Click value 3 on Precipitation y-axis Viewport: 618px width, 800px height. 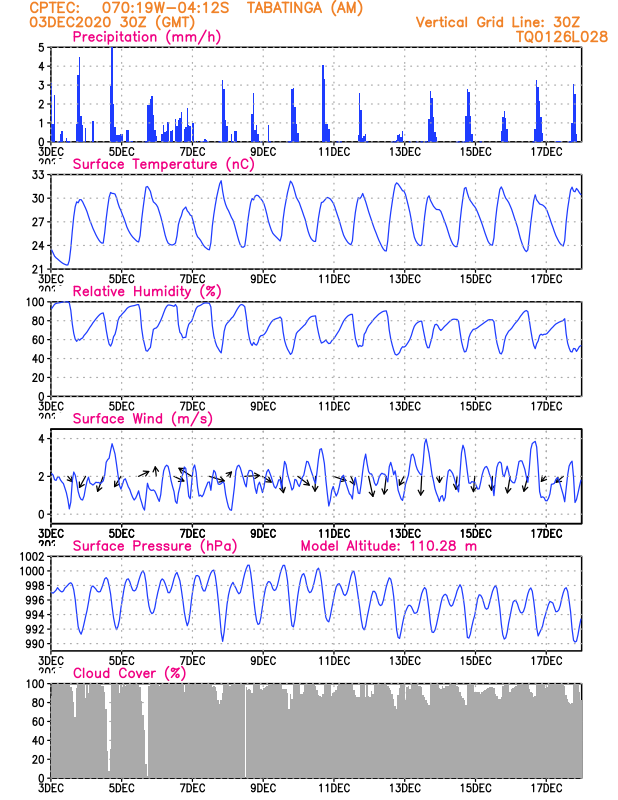pos(42,85)
